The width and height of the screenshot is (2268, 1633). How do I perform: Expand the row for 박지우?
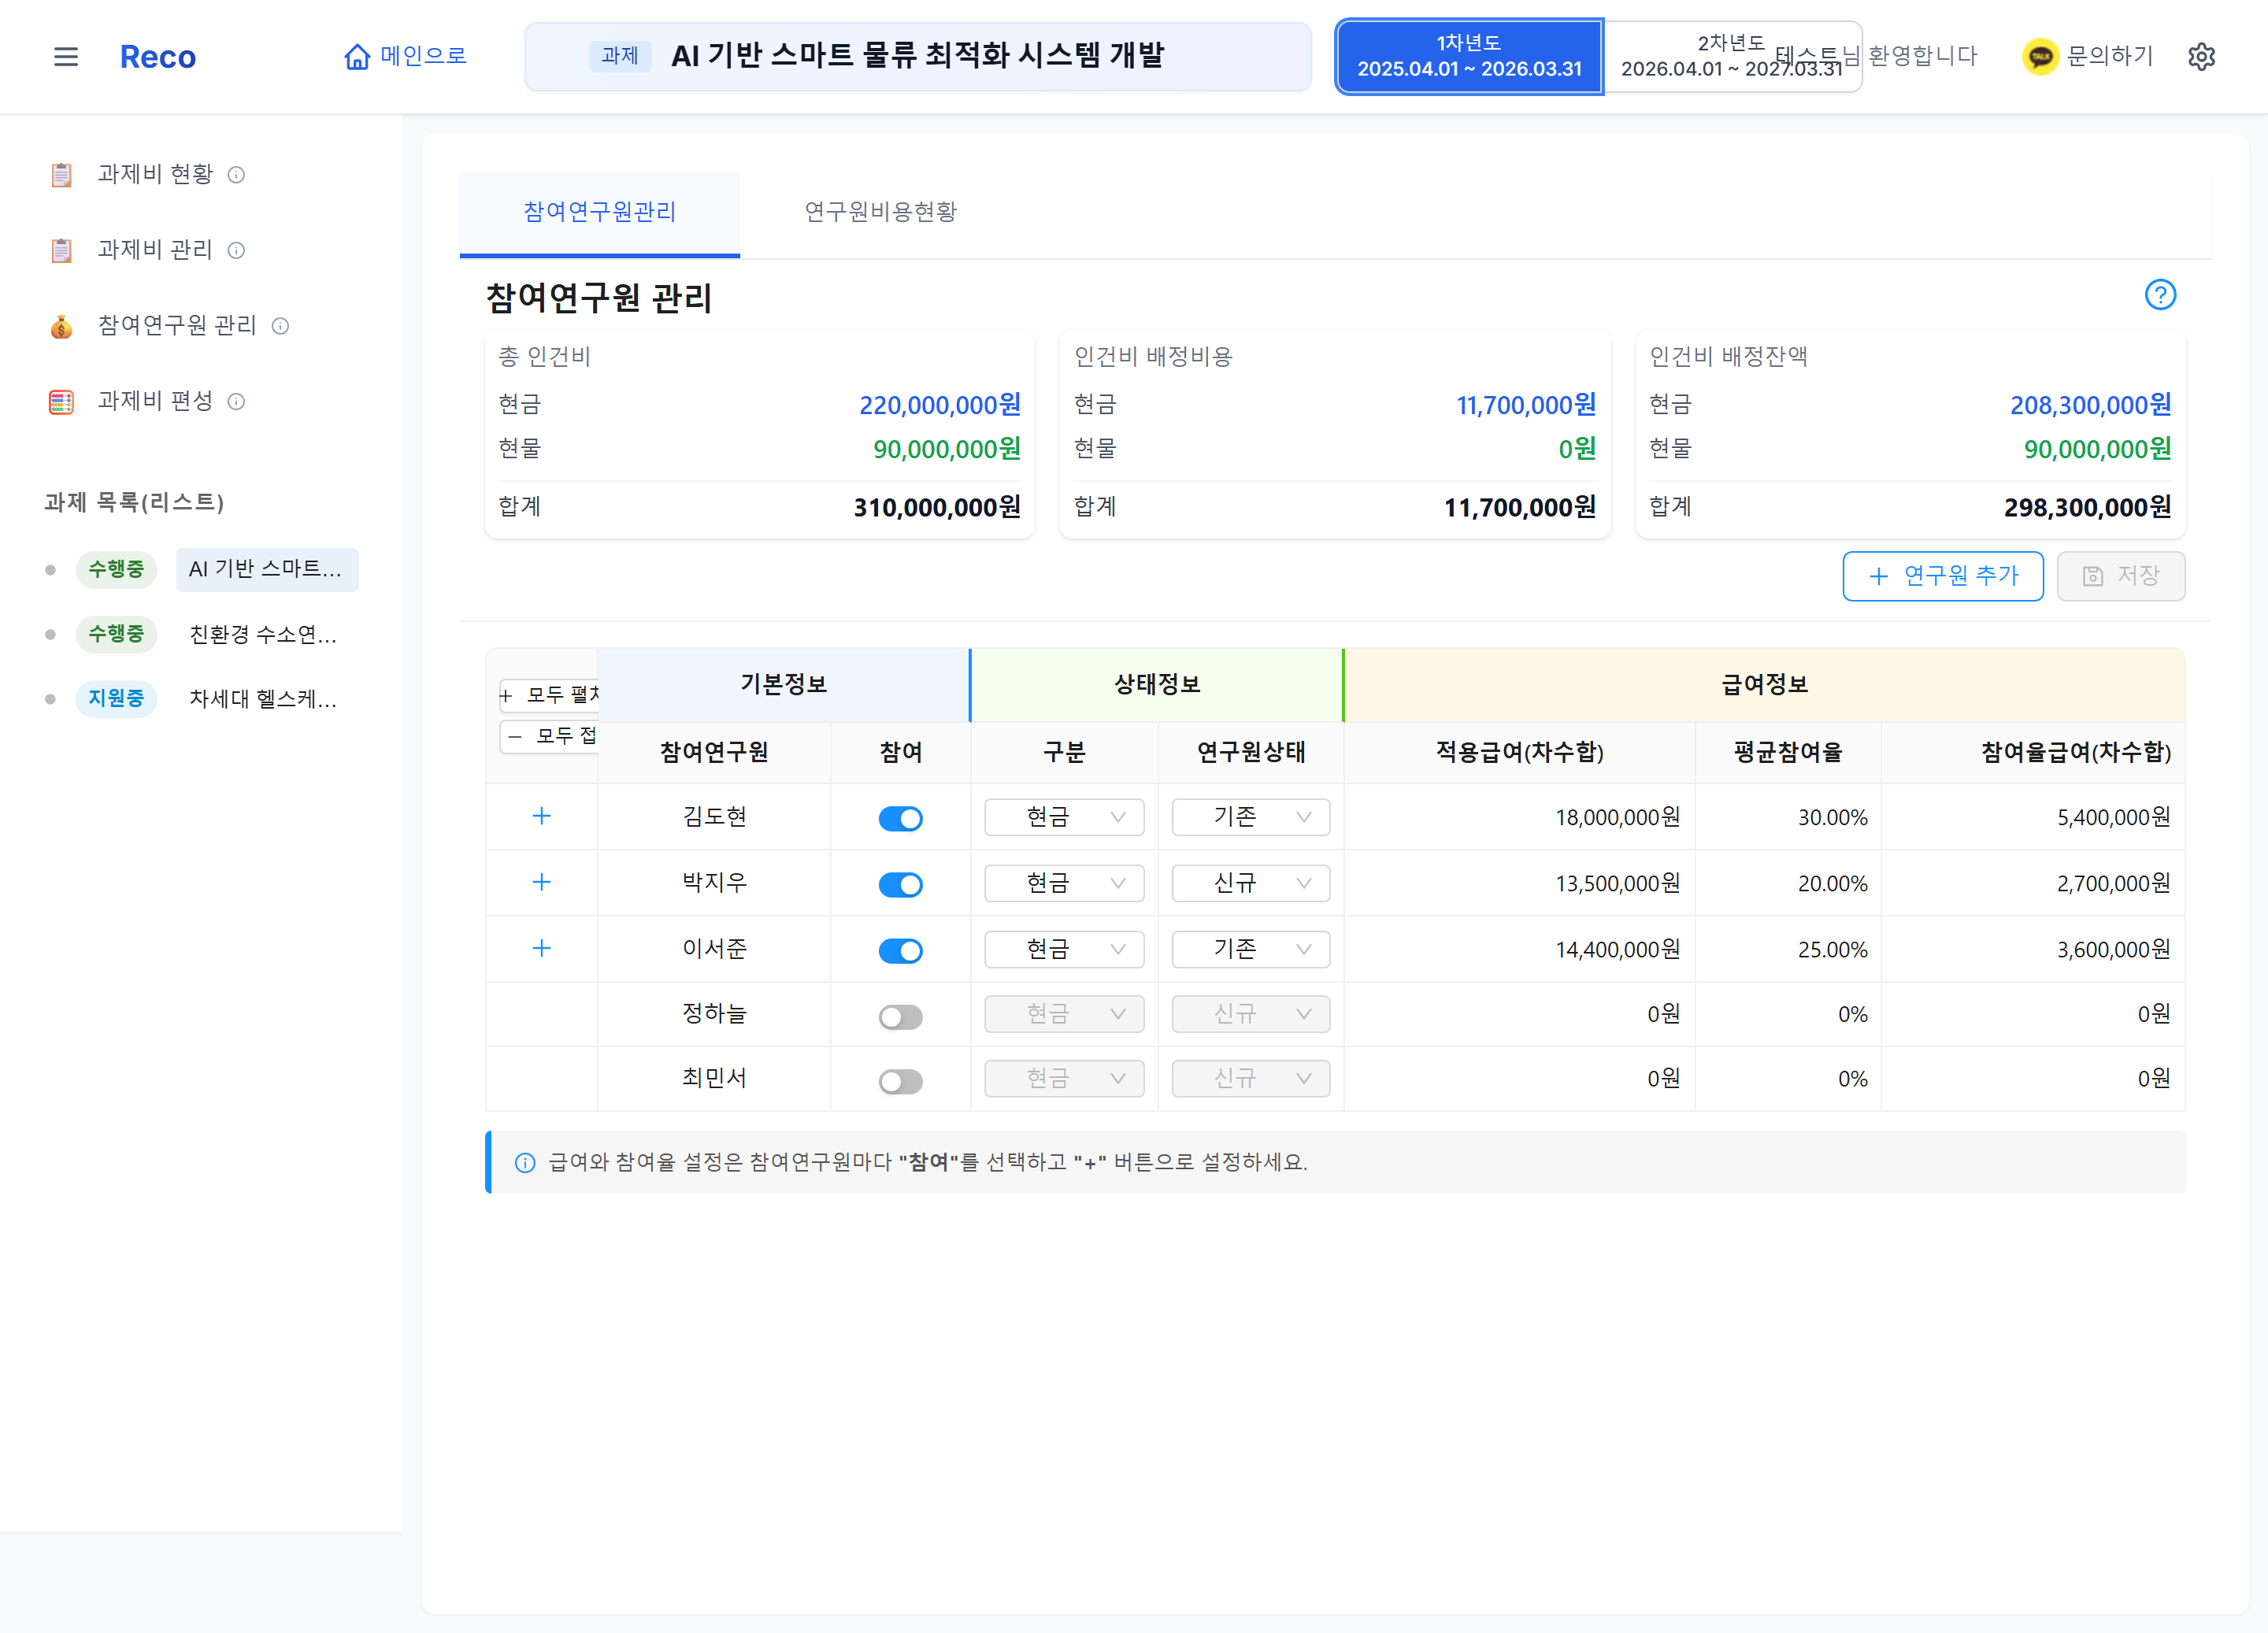coord(541,882)
